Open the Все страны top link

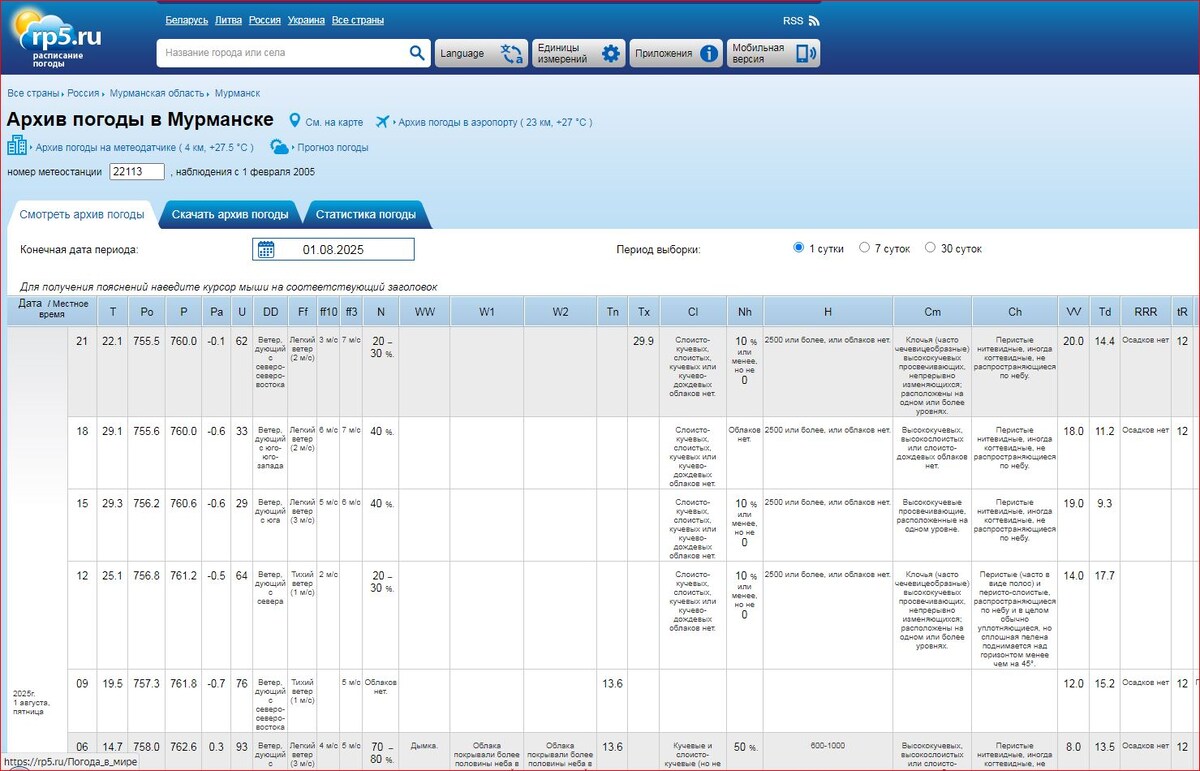click(357, 20)
